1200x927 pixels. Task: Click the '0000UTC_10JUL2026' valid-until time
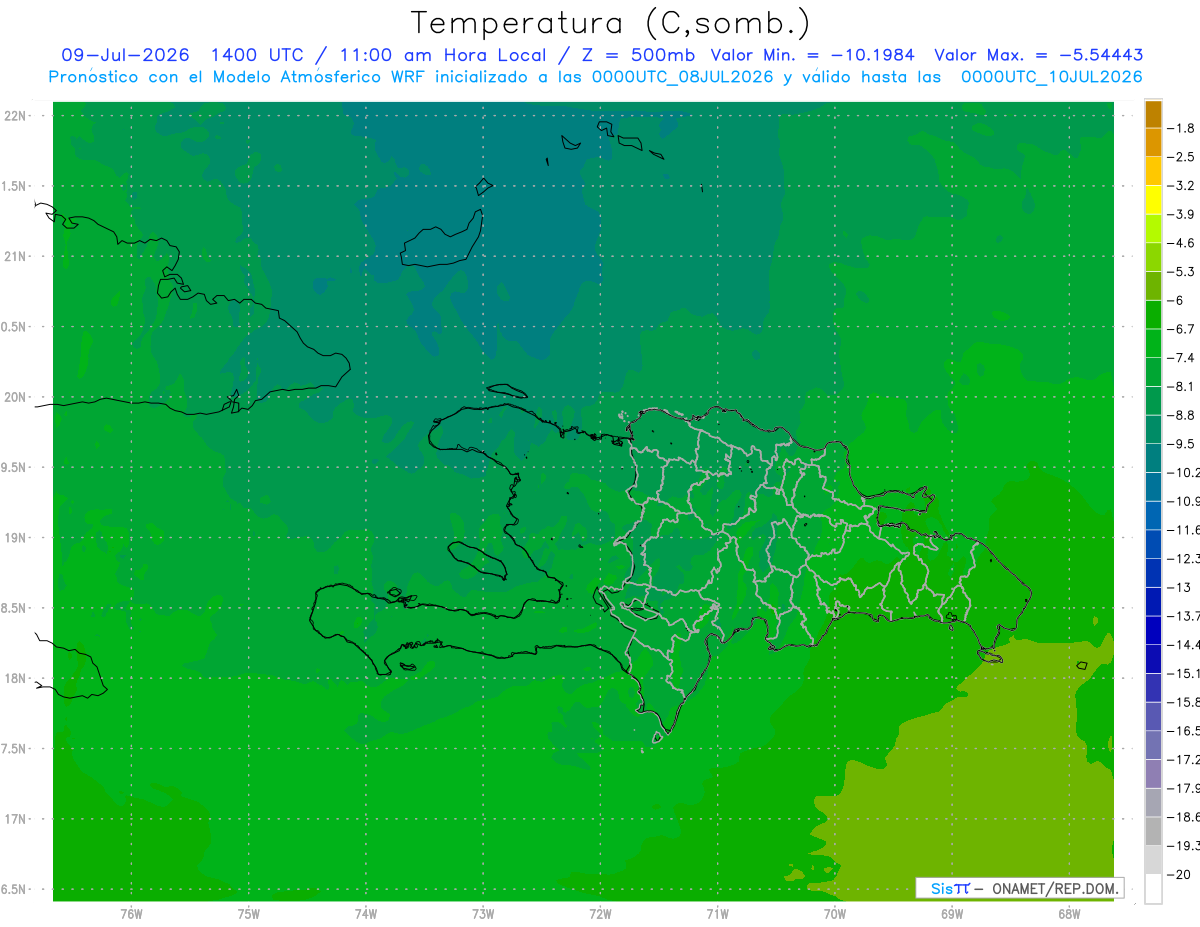[1052, 76]
